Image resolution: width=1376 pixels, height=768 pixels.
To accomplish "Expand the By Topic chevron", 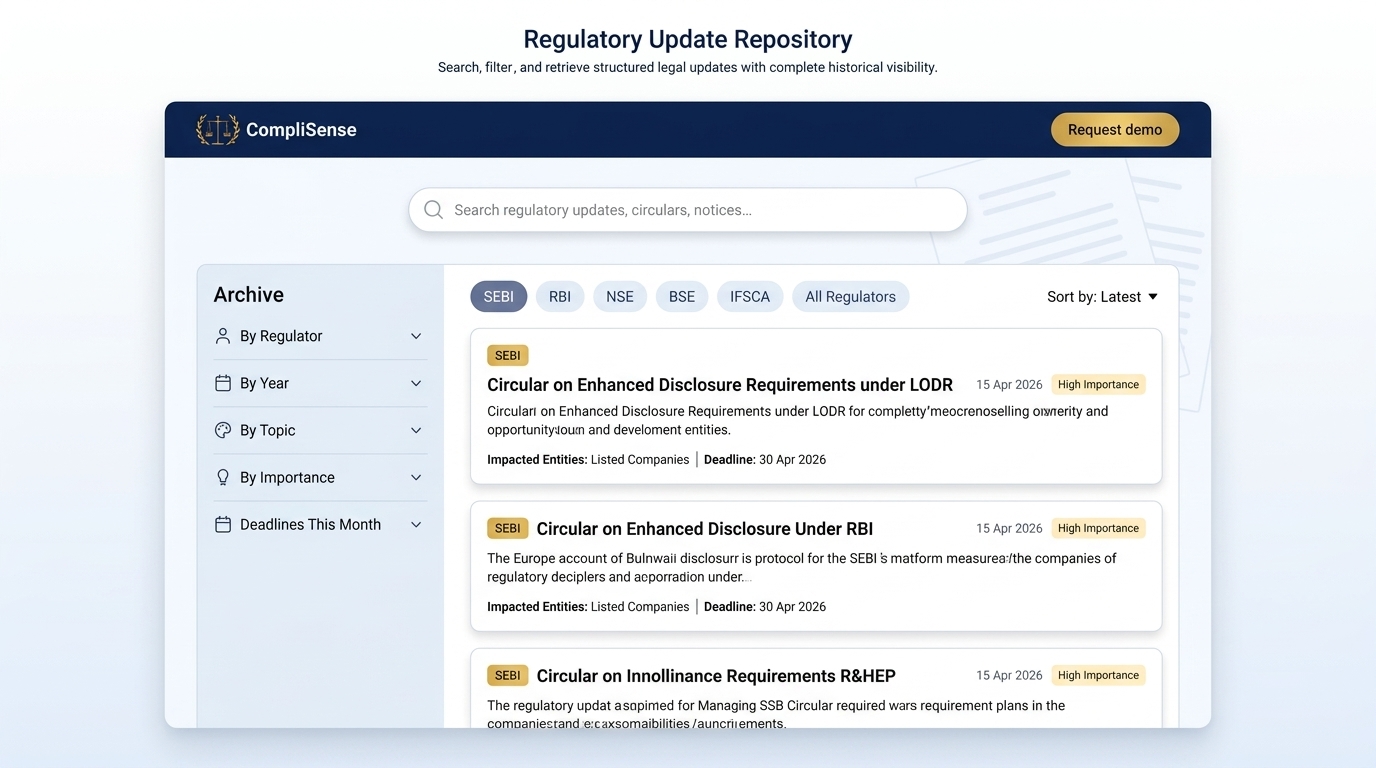I will (416, 430).
